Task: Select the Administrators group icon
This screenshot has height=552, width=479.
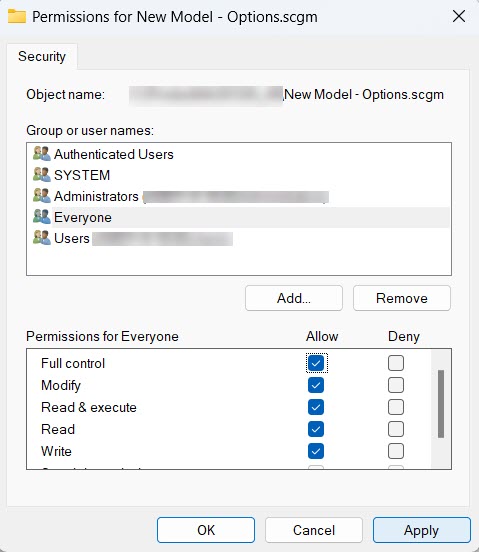Action: pyautogui.click(x=42, y=196)
